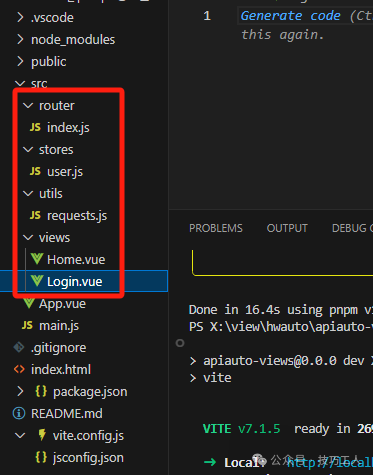Click the Generate code hint link

pyautogui.click(x=291, y=15)
